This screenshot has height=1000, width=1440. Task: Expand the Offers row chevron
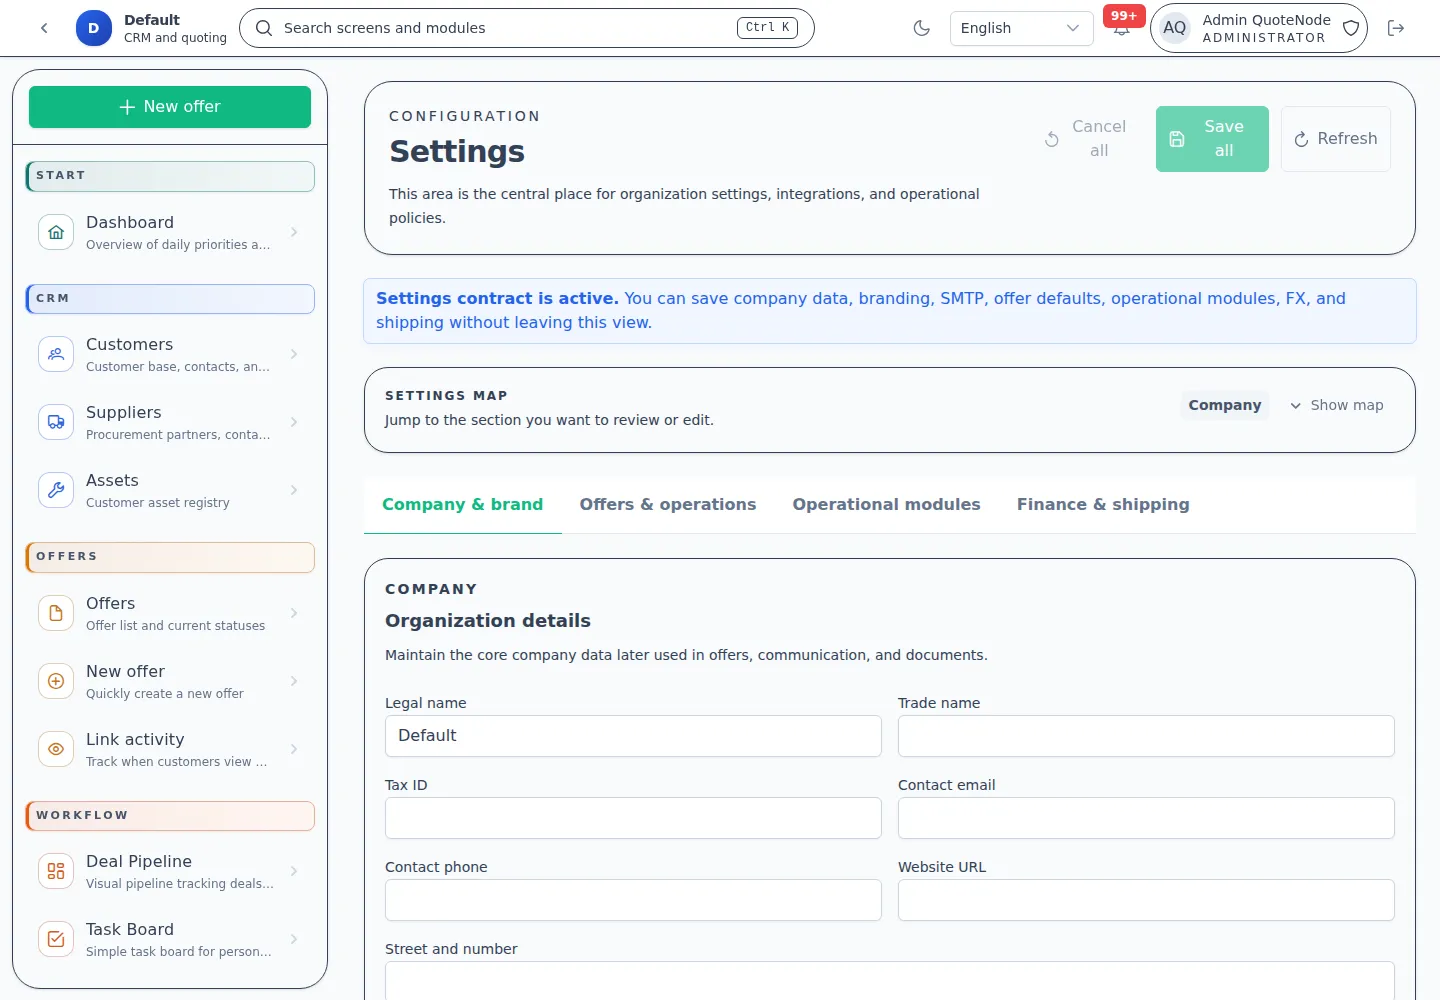coord(294,613)
